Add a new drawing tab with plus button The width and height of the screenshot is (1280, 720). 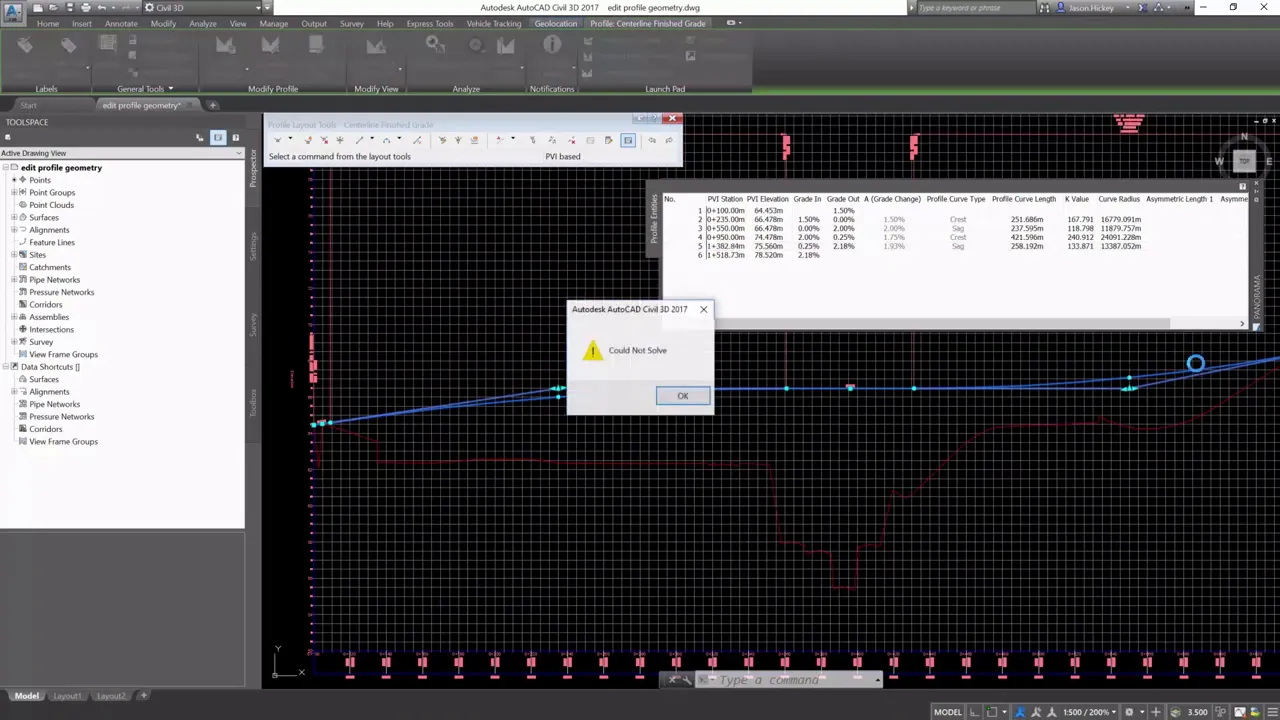212,105
